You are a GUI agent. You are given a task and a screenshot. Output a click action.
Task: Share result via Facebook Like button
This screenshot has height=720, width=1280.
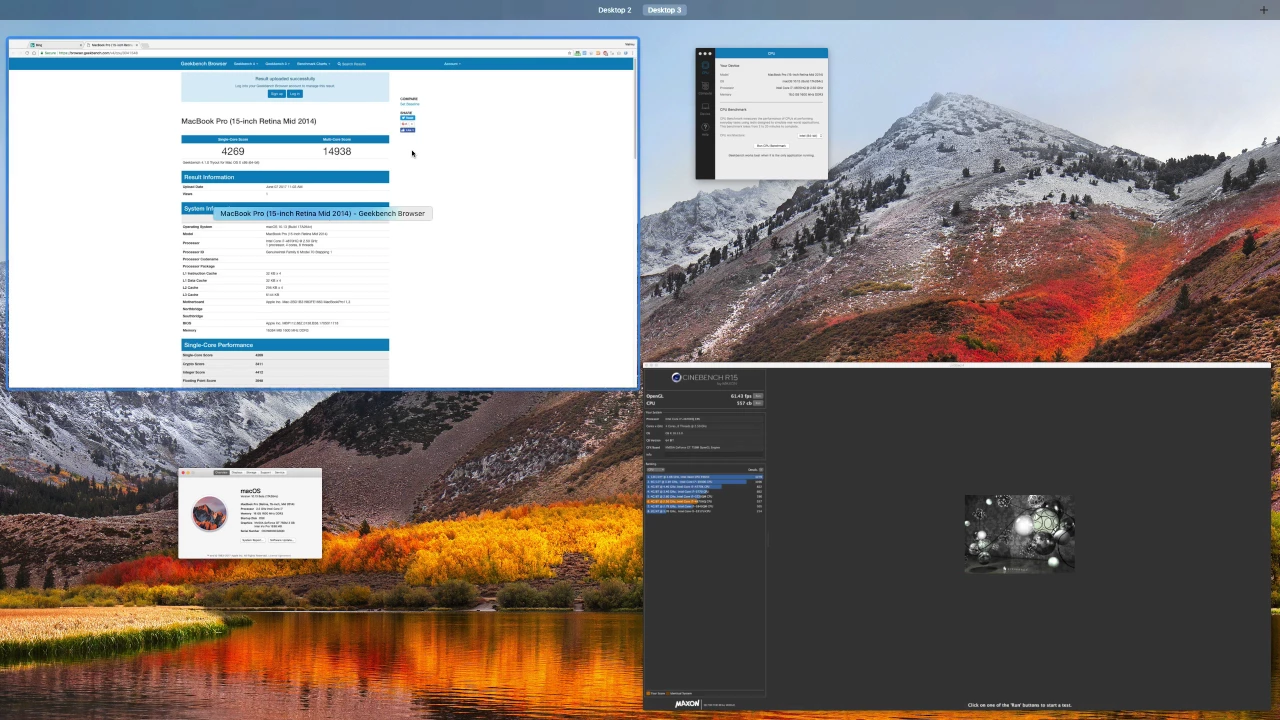click(x=407, y=130)
